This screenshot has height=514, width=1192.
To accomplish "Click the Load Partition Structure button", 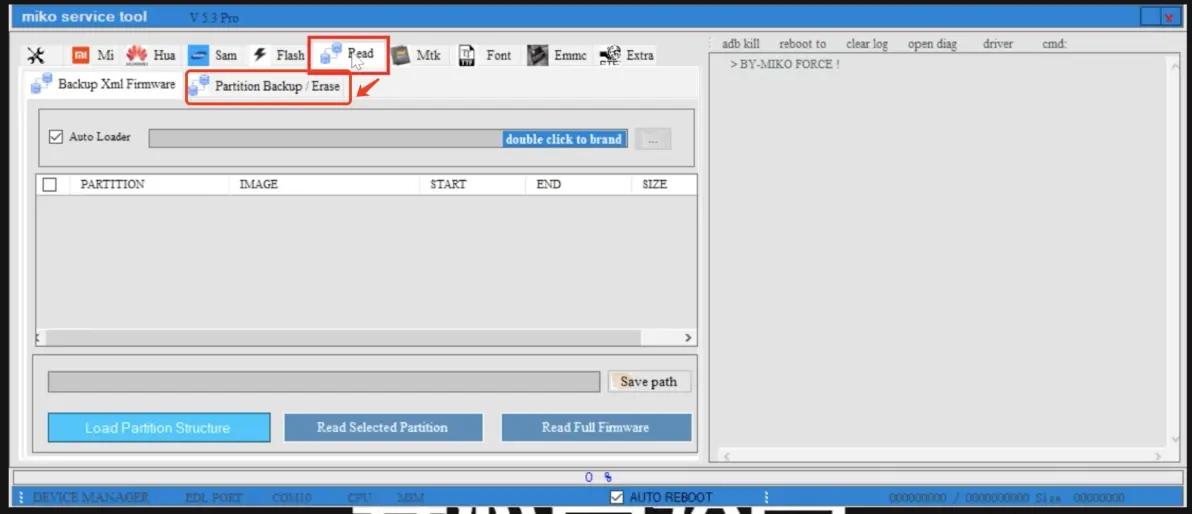I will (158, 428).
